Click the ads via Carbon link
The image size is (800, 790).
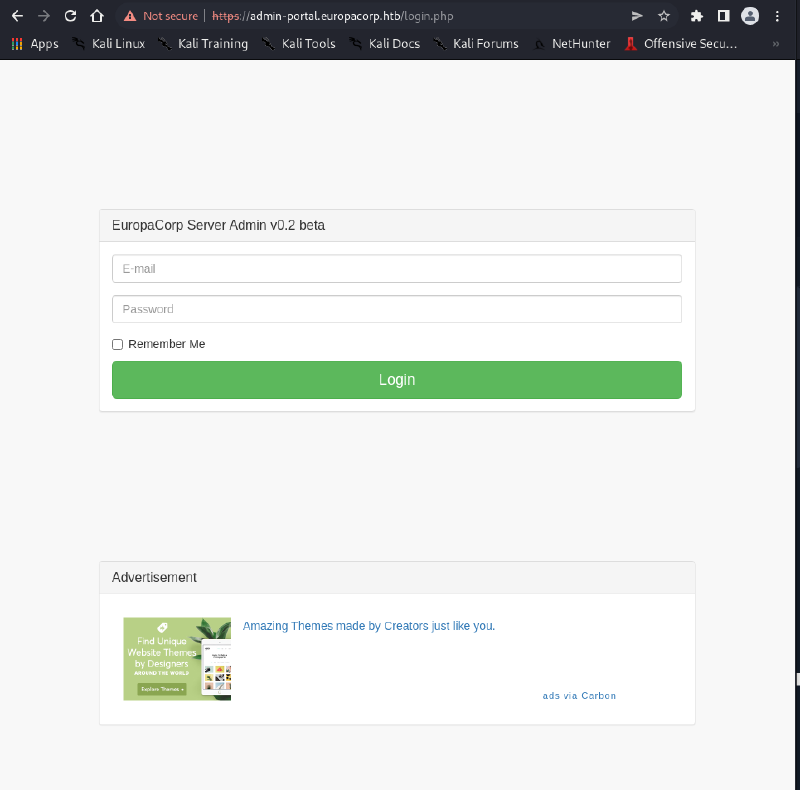(579, 695)
